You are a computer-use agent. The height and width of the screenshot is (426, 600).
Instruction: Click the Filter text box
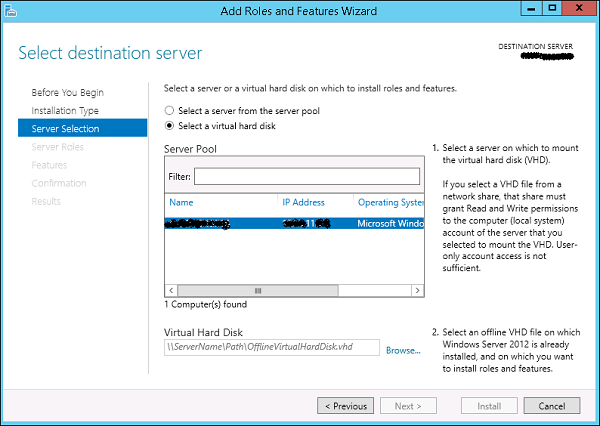(x=306, y=177)
